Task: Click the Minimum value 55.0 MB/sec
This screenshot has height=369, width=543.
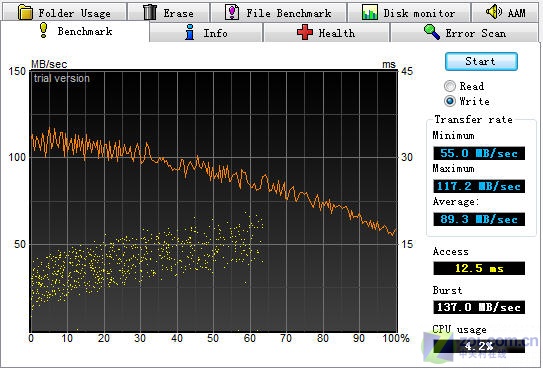Action: coord(479,153)
